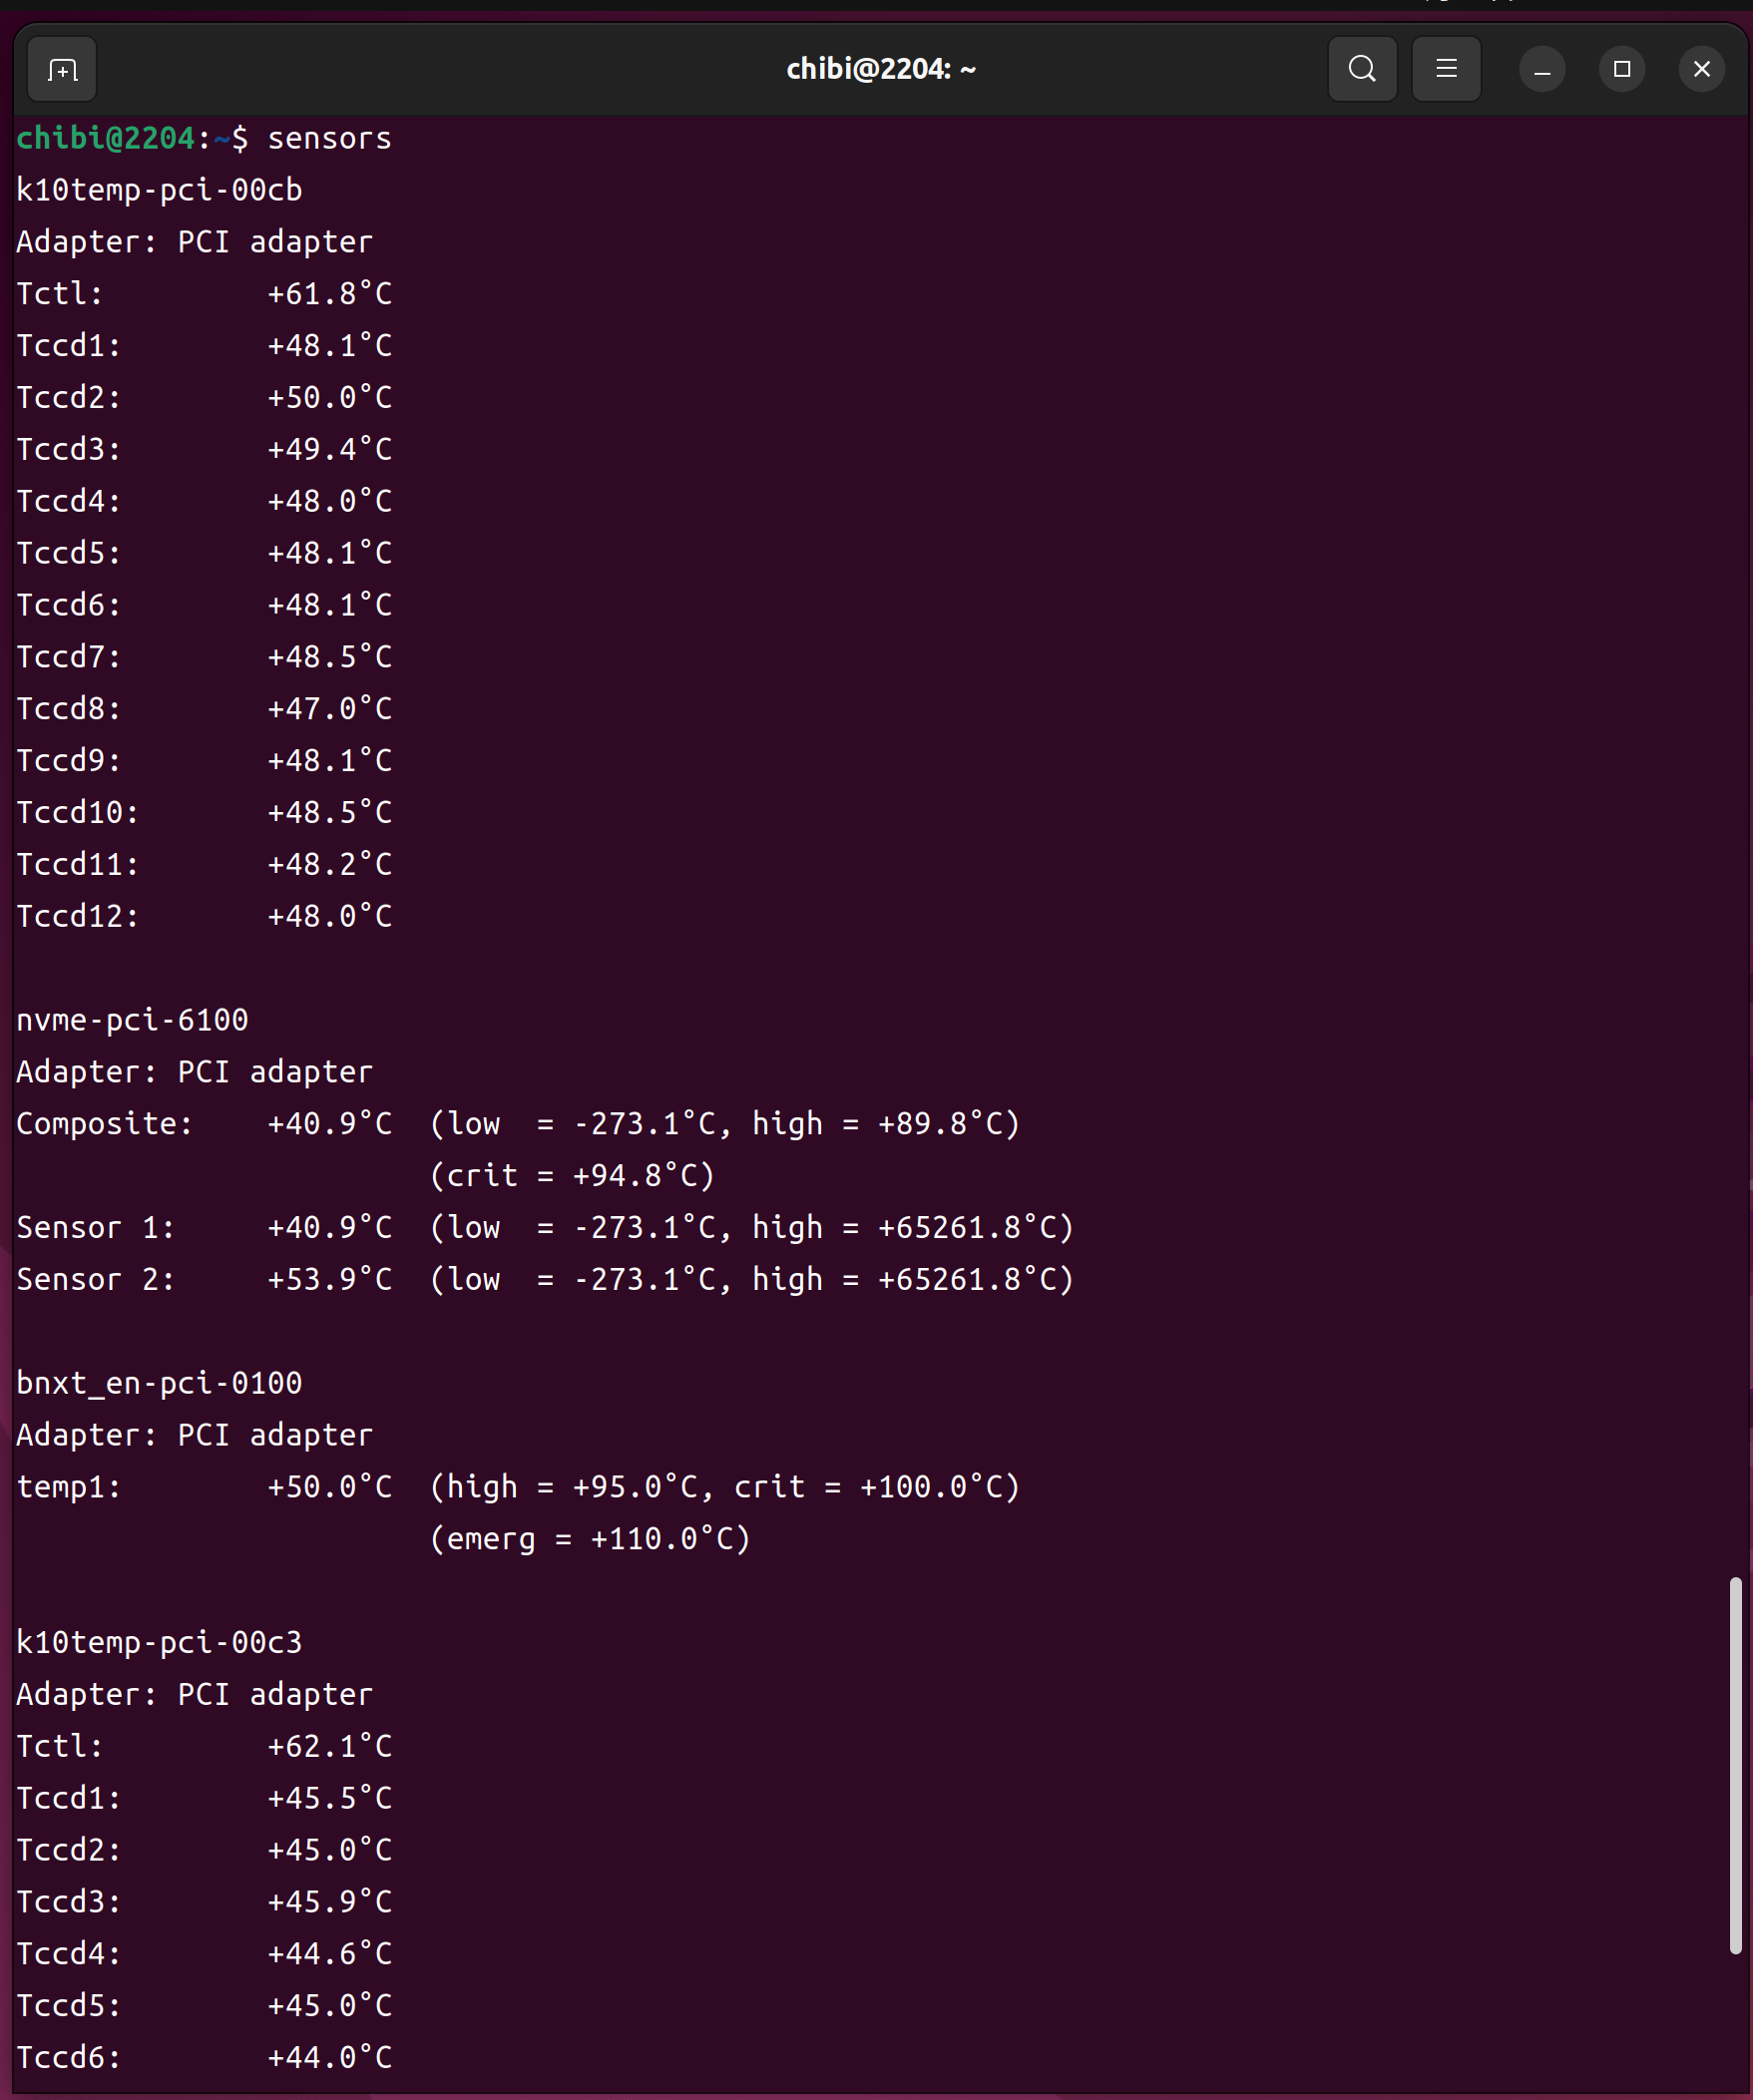Close the terminal window
This screenshot has height=2100, width=1753.
[1700, 70]
